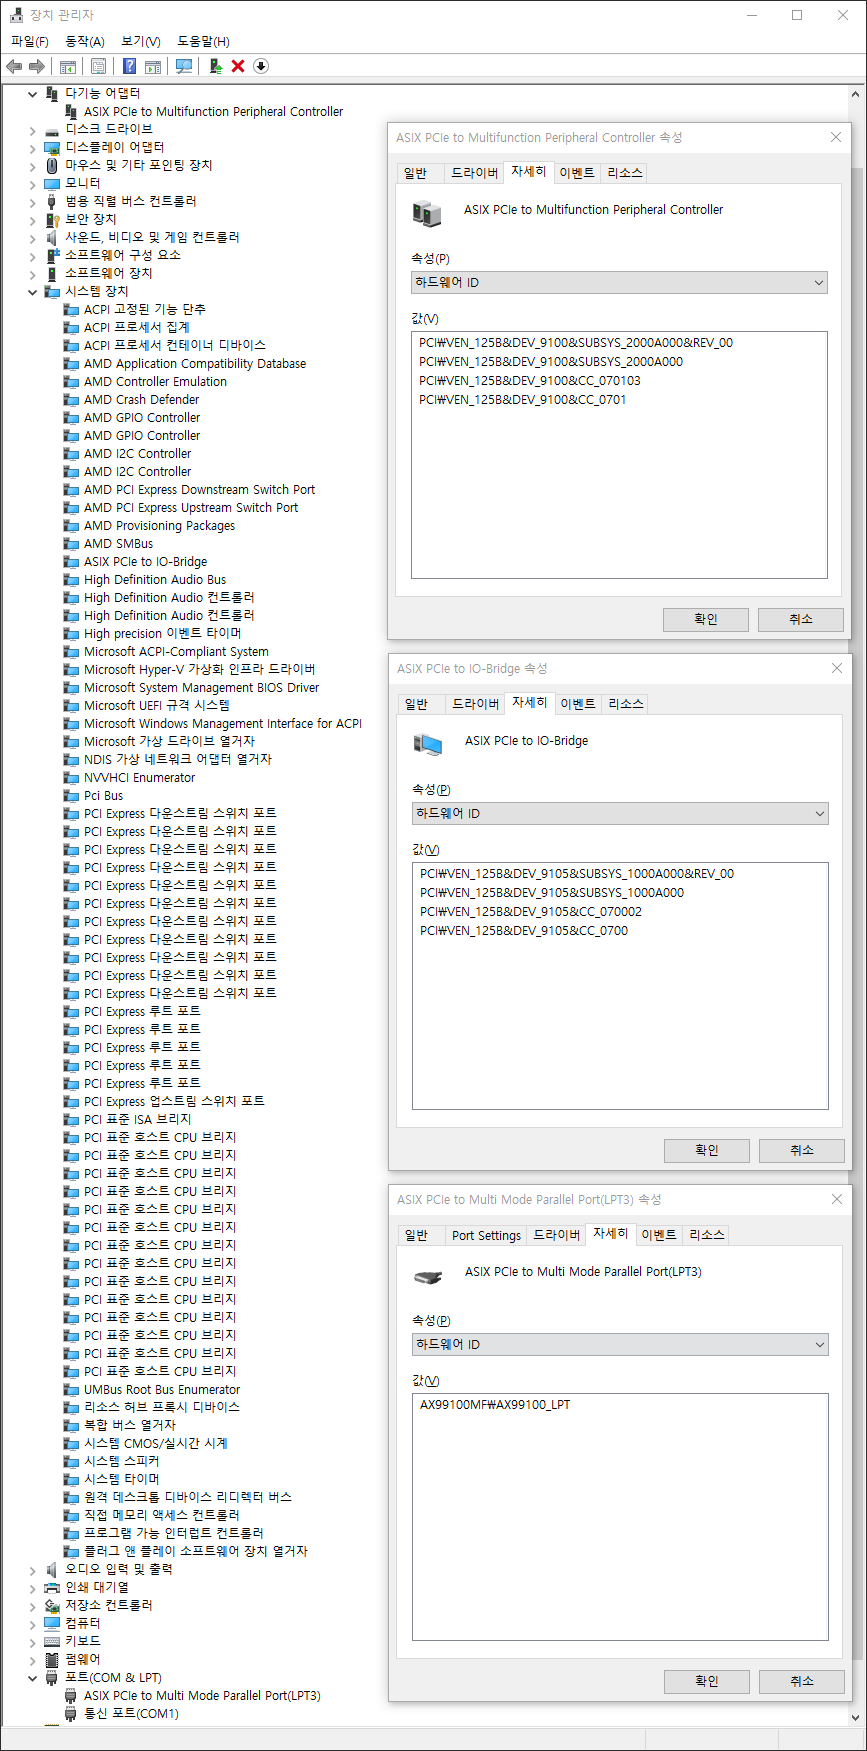Click the blue question mark Help icon
The image size is (867, 1751).
[129, 66]
